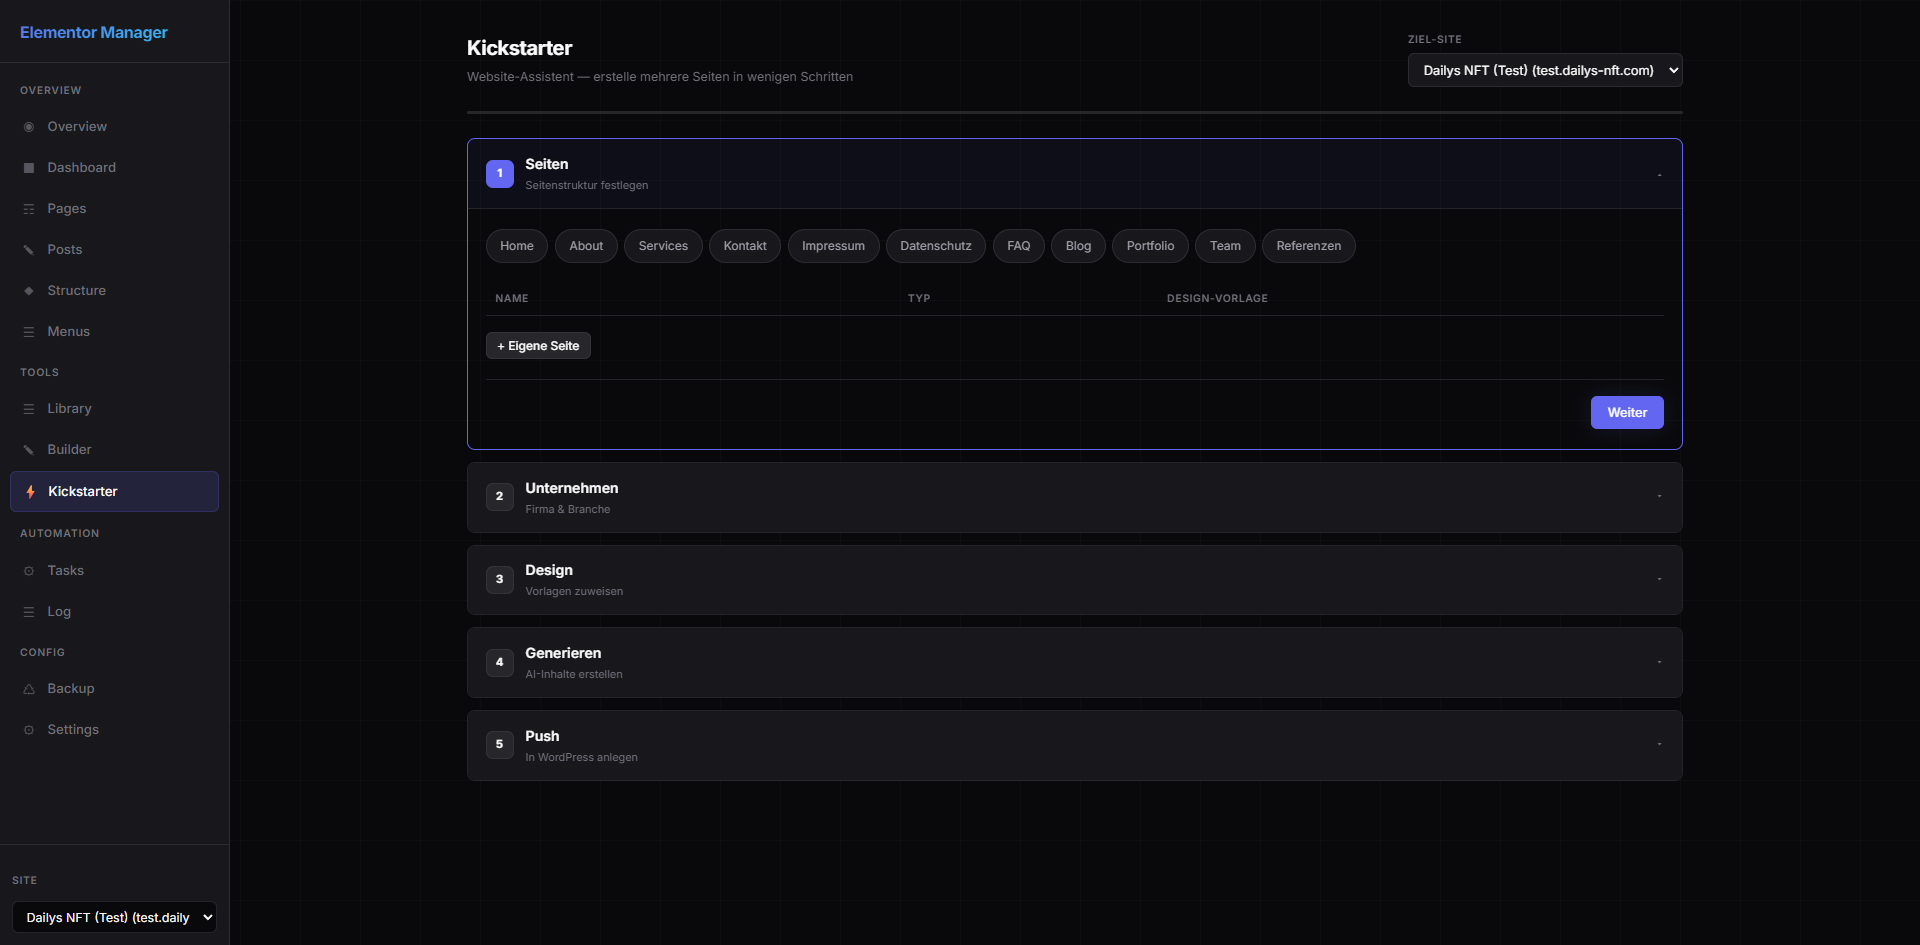Toggle the Portfolio page chip
Image resolution: width=1920 pixels, height=945 pixels.
pos(1149,246)
